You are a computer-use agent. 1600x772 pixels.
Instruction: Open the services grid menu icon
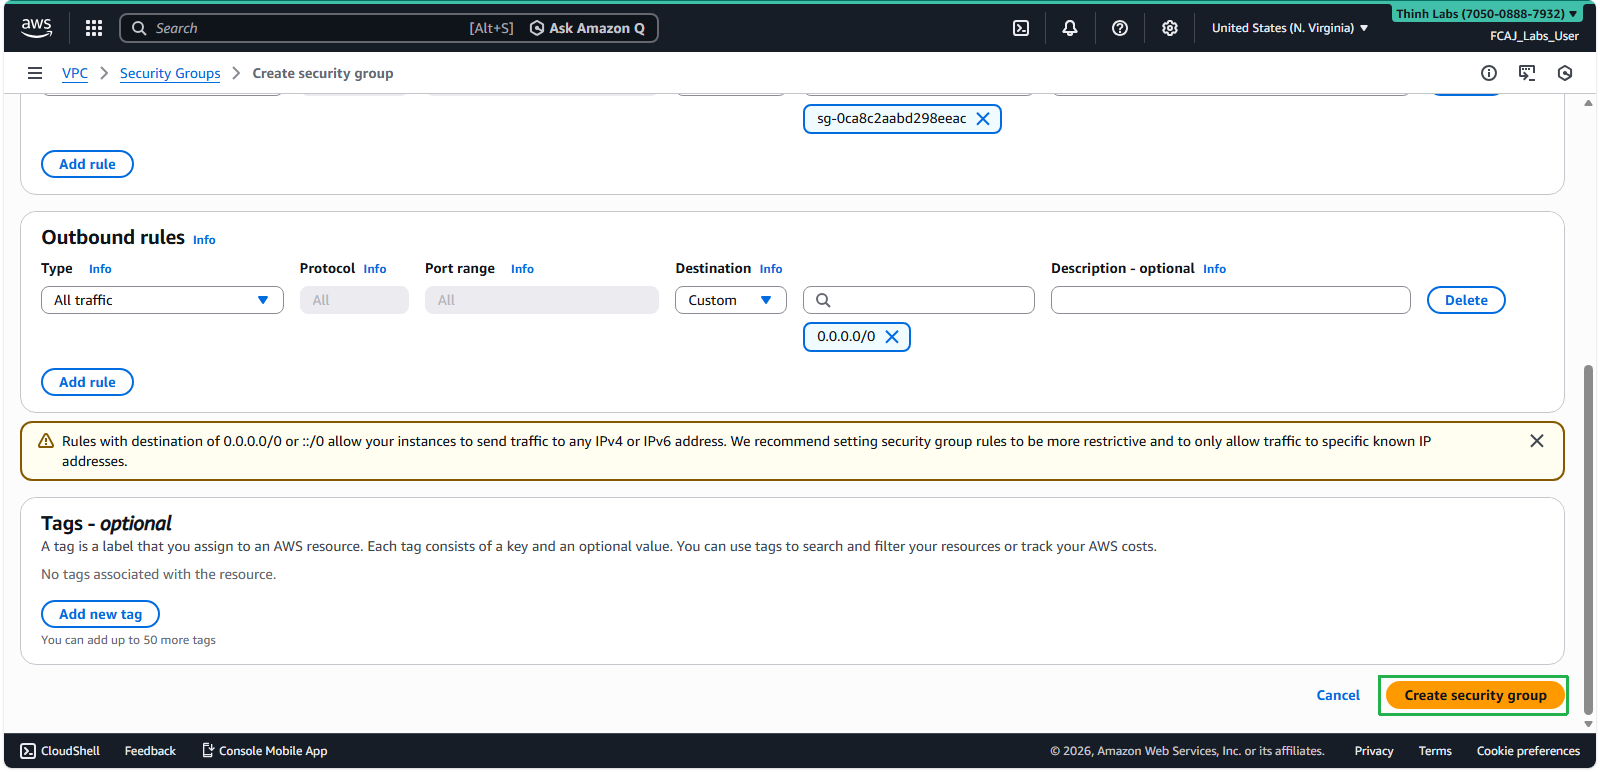point(94,28)
